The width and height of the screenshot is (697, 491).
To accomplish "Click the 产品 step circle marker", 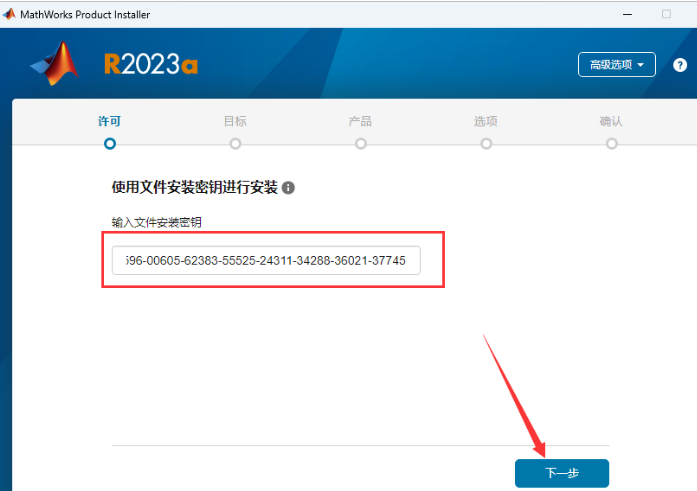I will [x=361, y=144].
